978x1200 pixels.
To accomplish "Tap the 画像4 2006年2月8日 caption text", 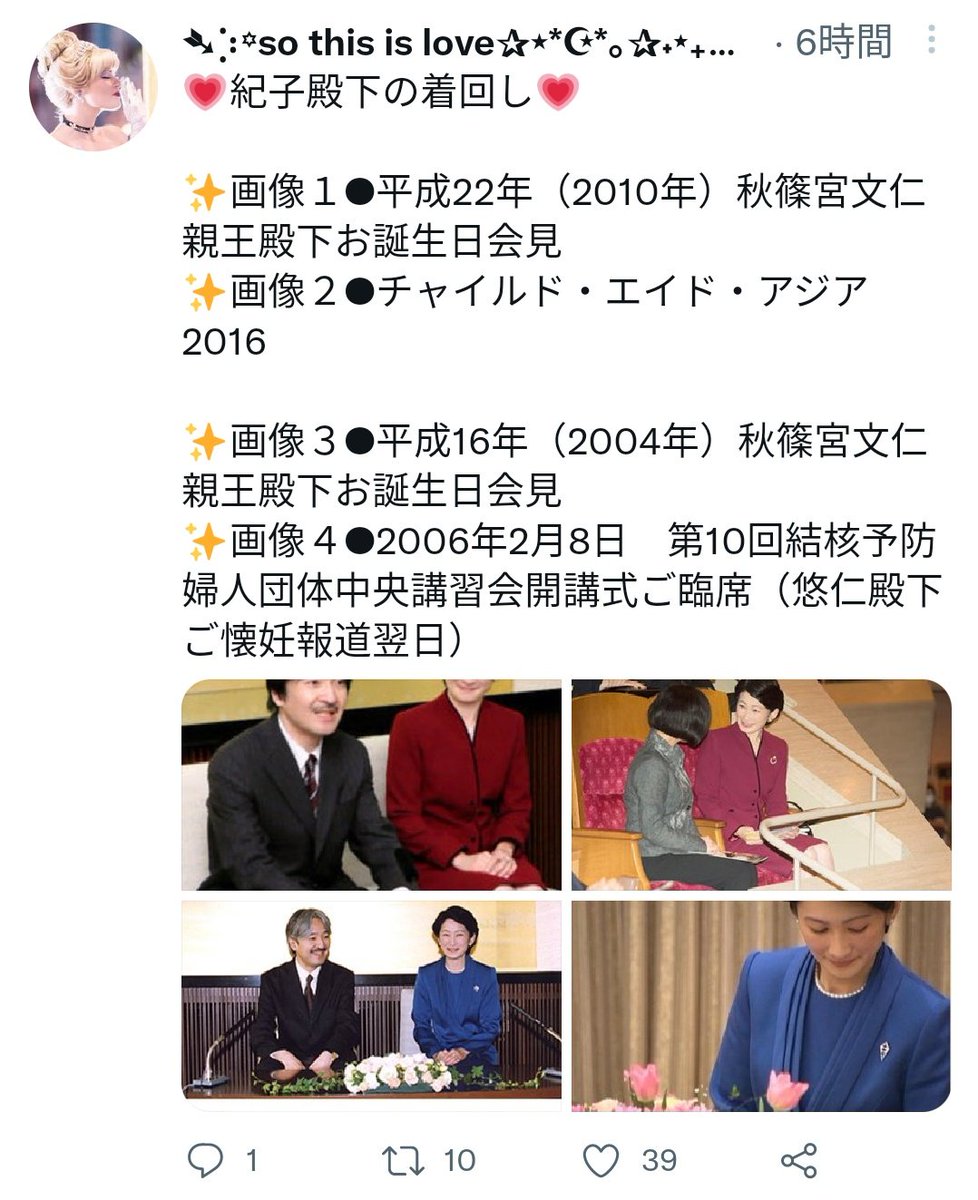I will (562, 591).
